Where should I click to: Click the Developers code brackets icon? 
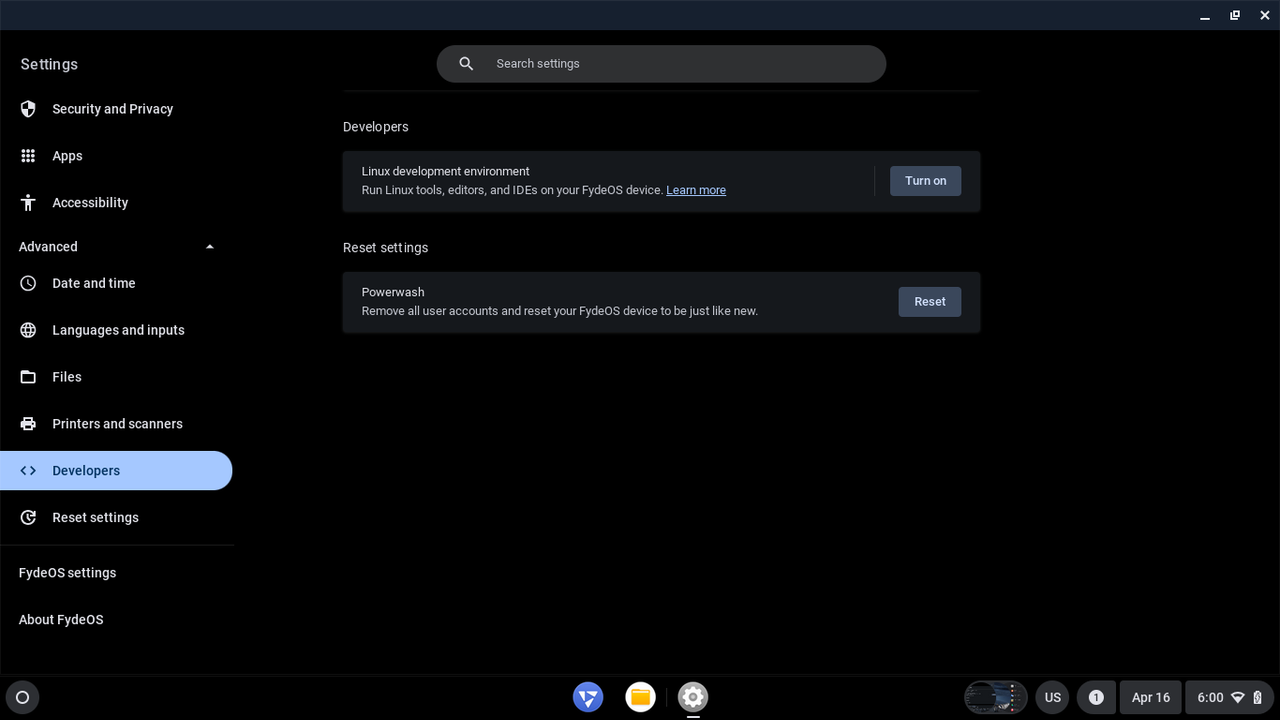click(x=28, y=471)
